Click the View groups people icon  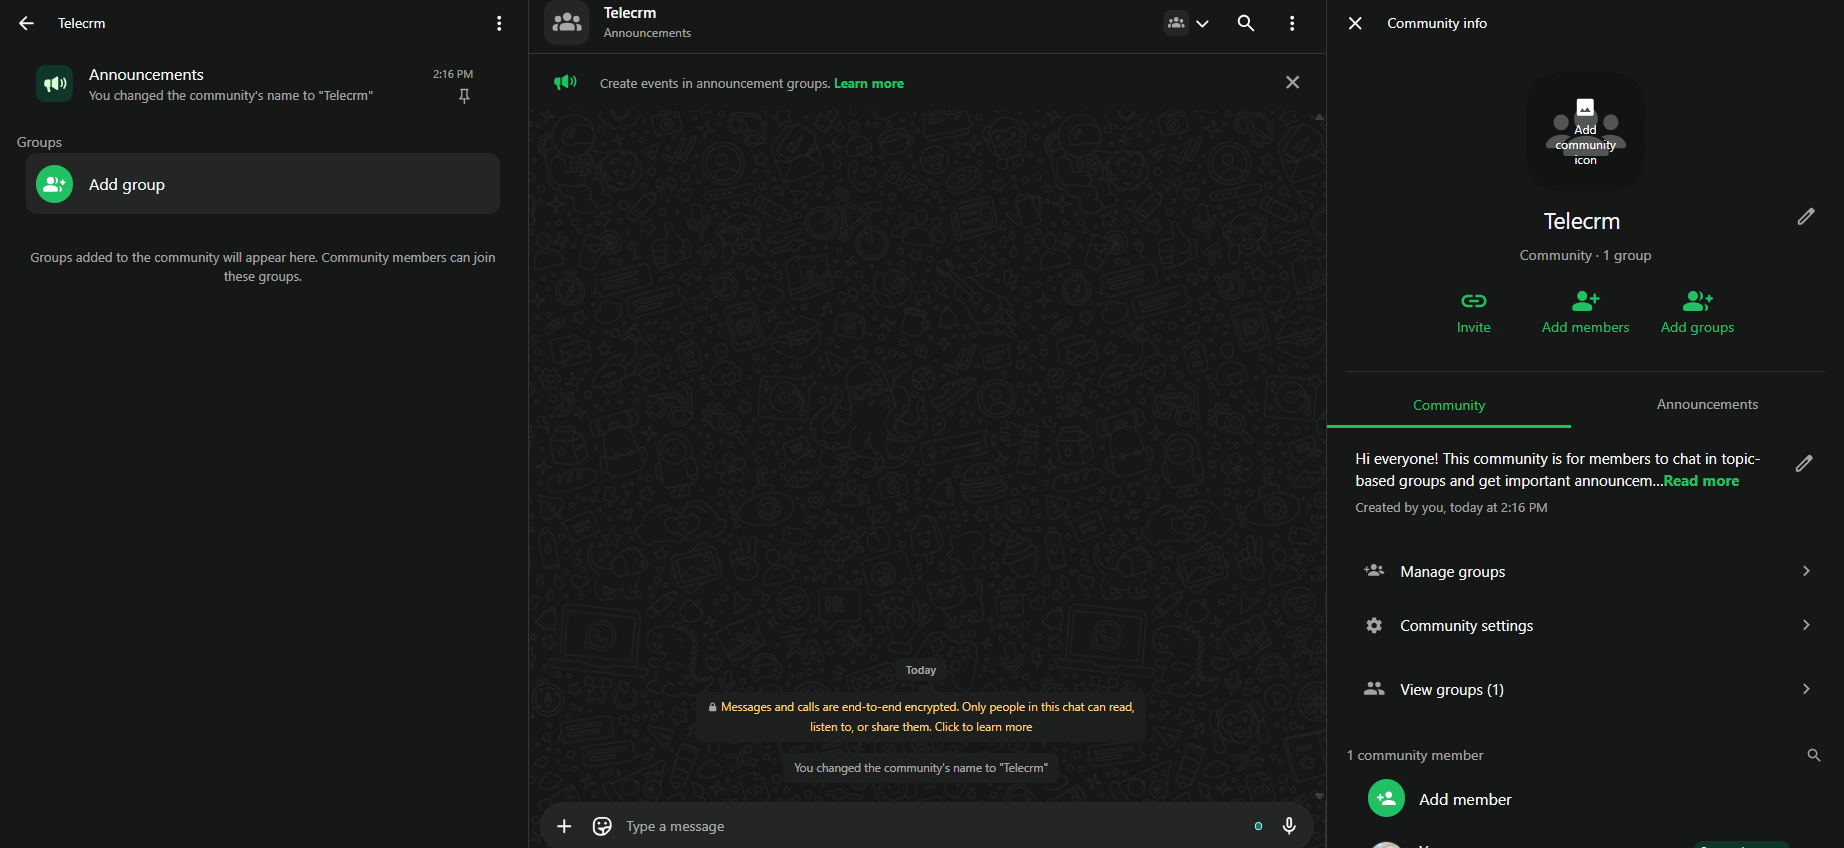click(x=1374, y=689)
